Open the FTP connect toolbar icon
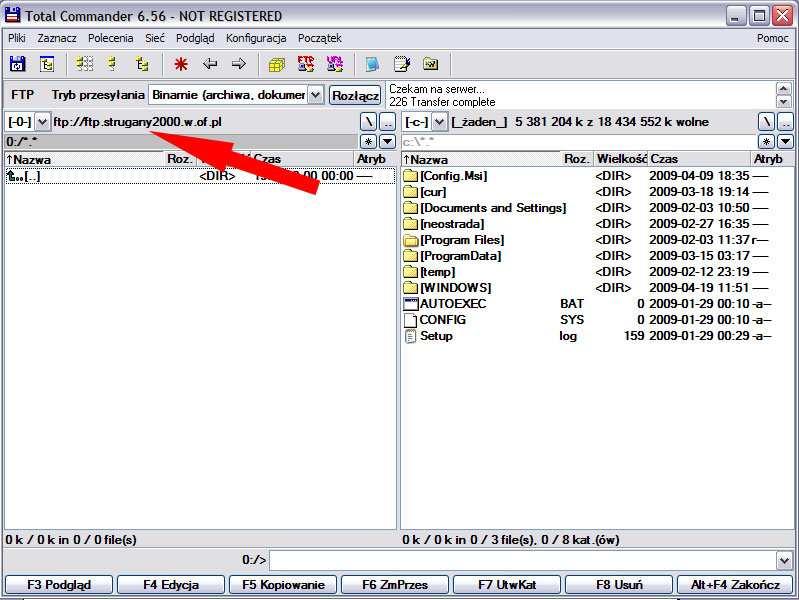This screenshot has height=600, width=799. pos(306,64)
